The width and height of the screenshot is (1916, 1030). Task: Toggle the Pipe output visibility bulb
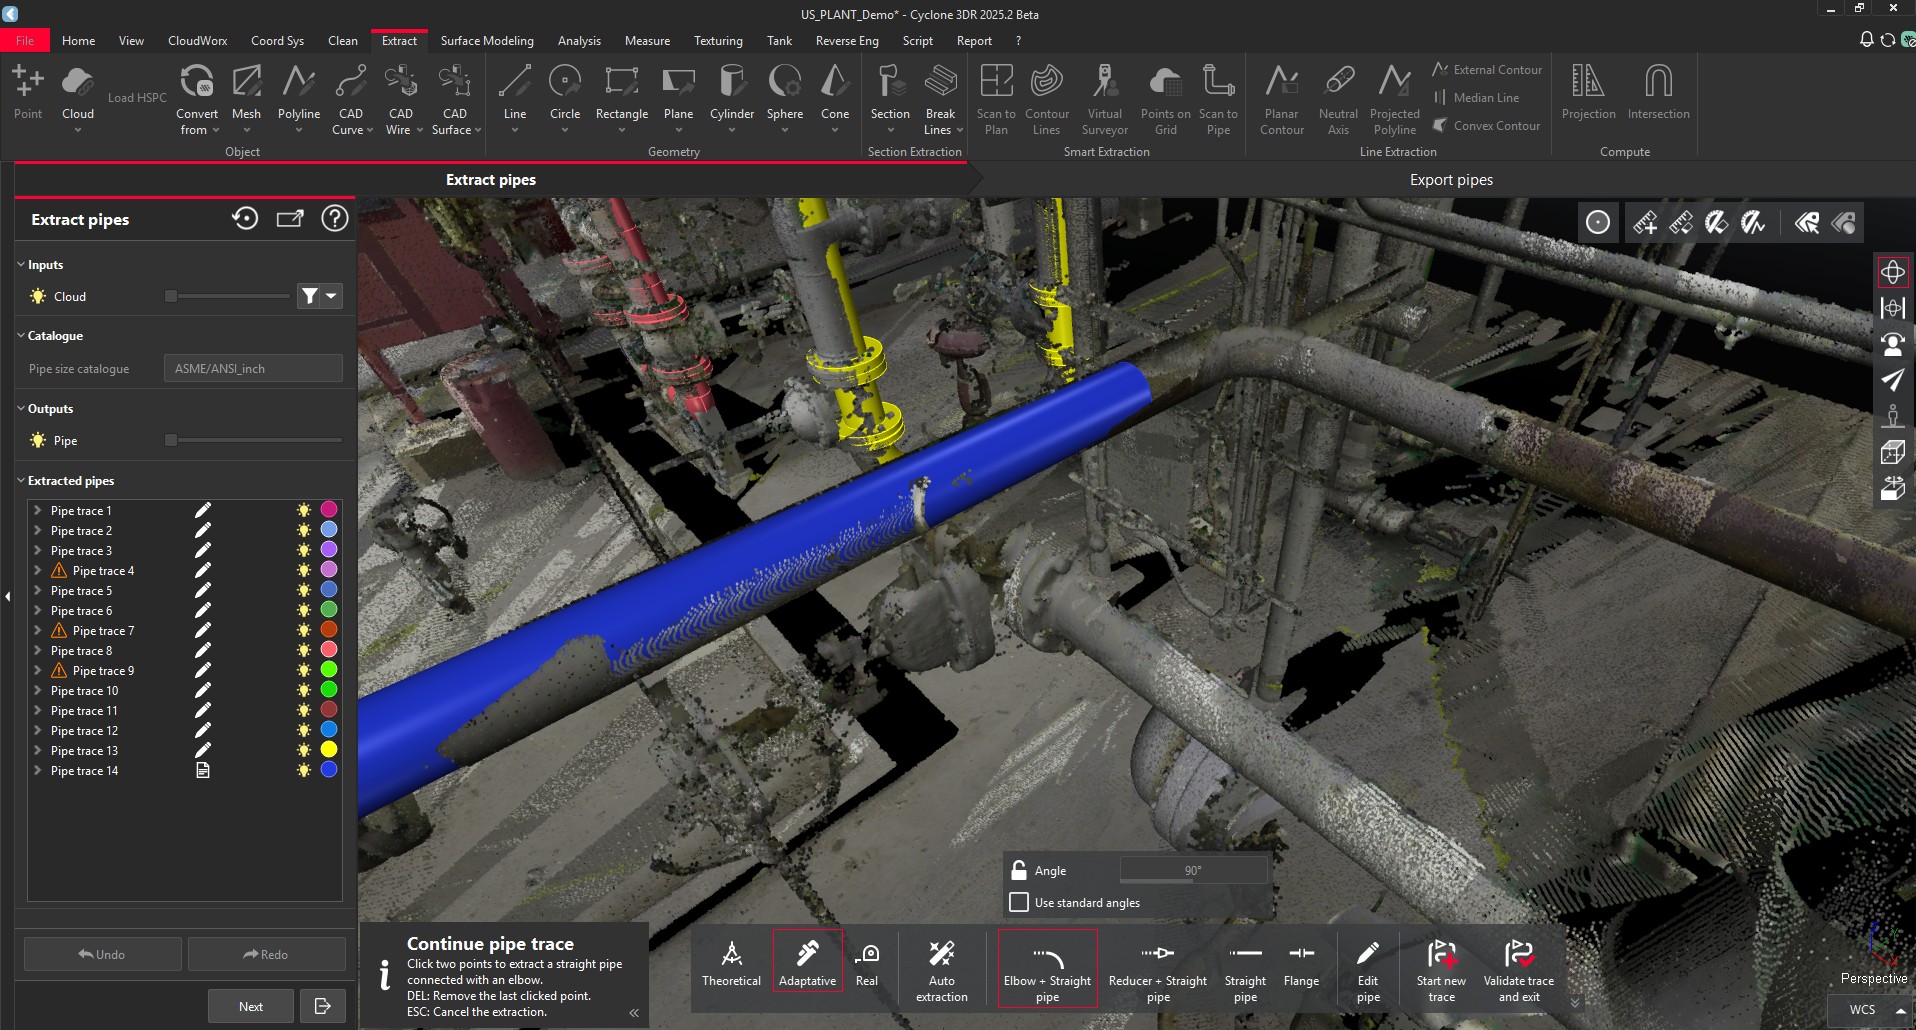pyautogui.click(x=38, y=440)
